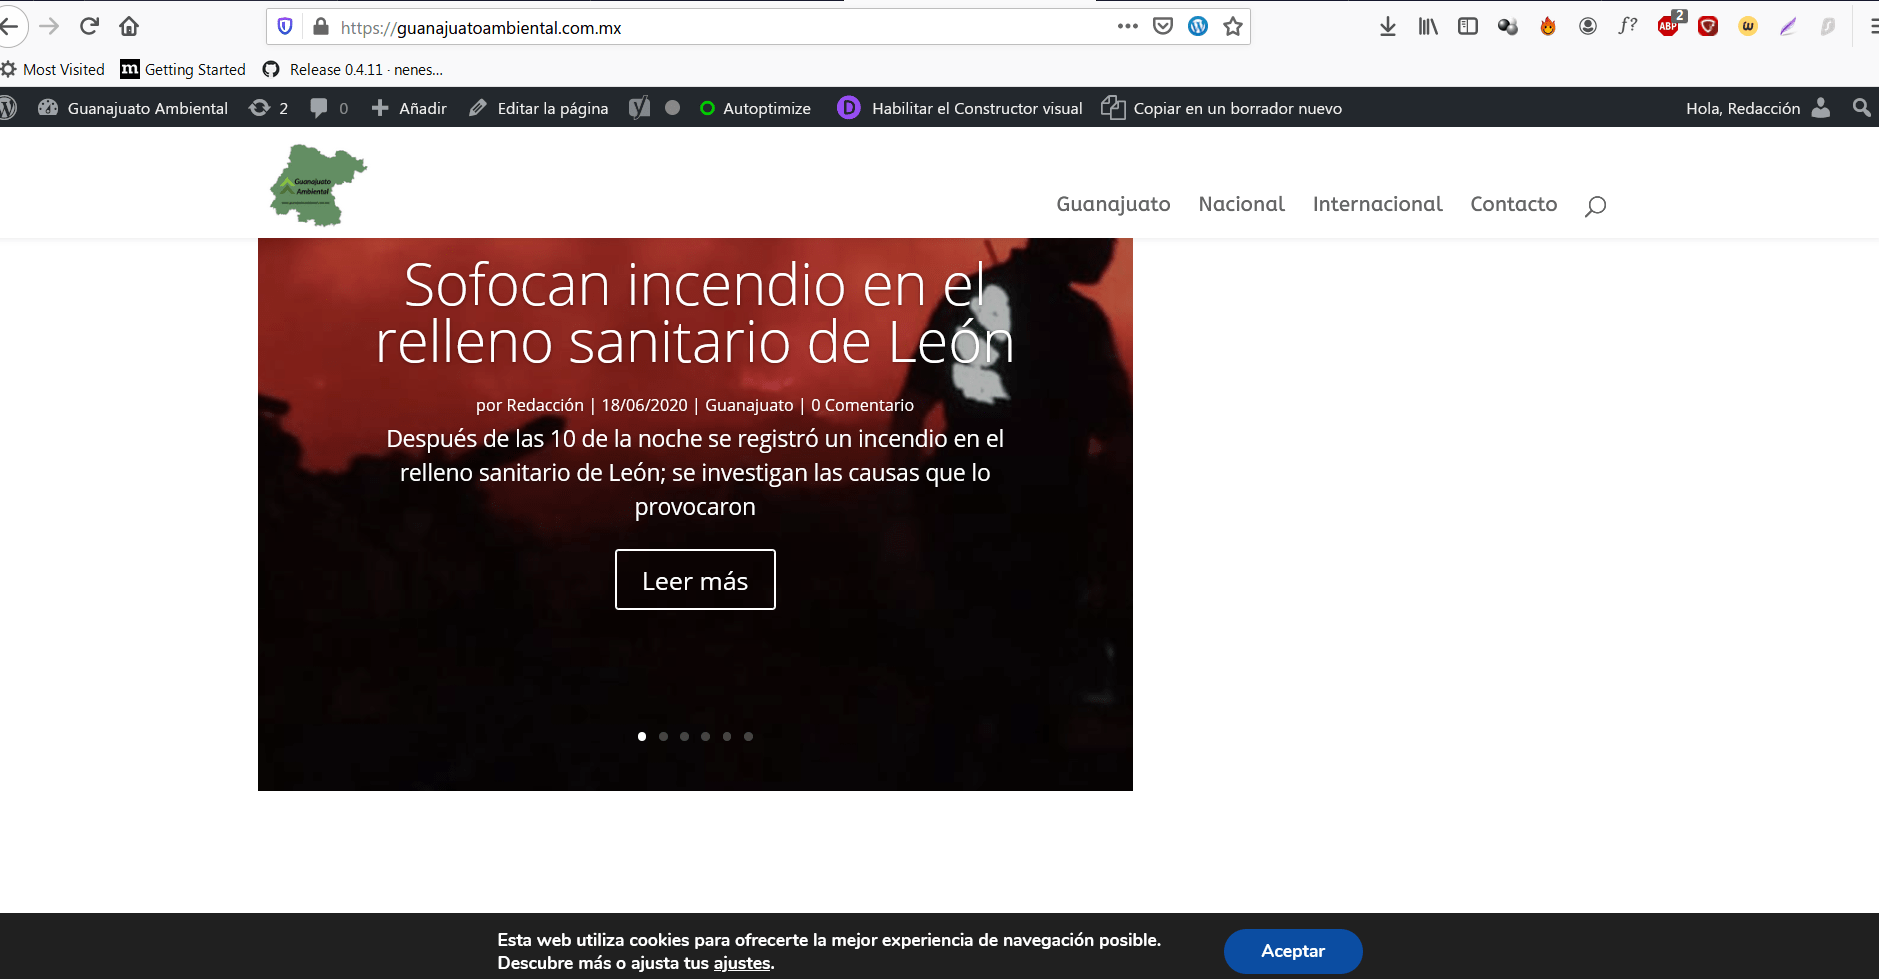
Task: Open article Sofocan incendio en el relleno
Action: pos(695,313)
